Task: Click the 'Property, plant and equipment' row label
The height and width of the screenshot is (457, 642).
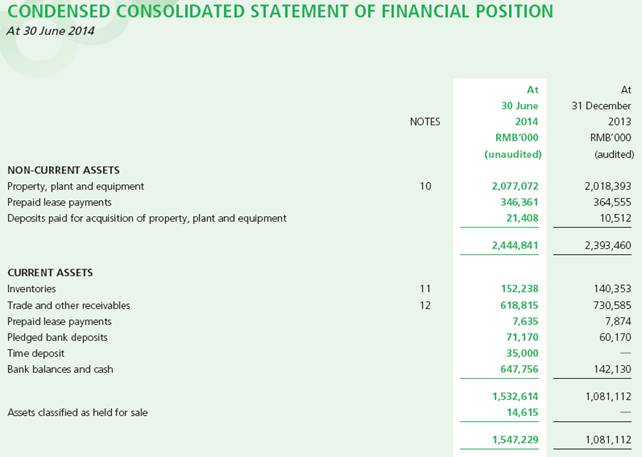Action: click(x=76, y=186)
